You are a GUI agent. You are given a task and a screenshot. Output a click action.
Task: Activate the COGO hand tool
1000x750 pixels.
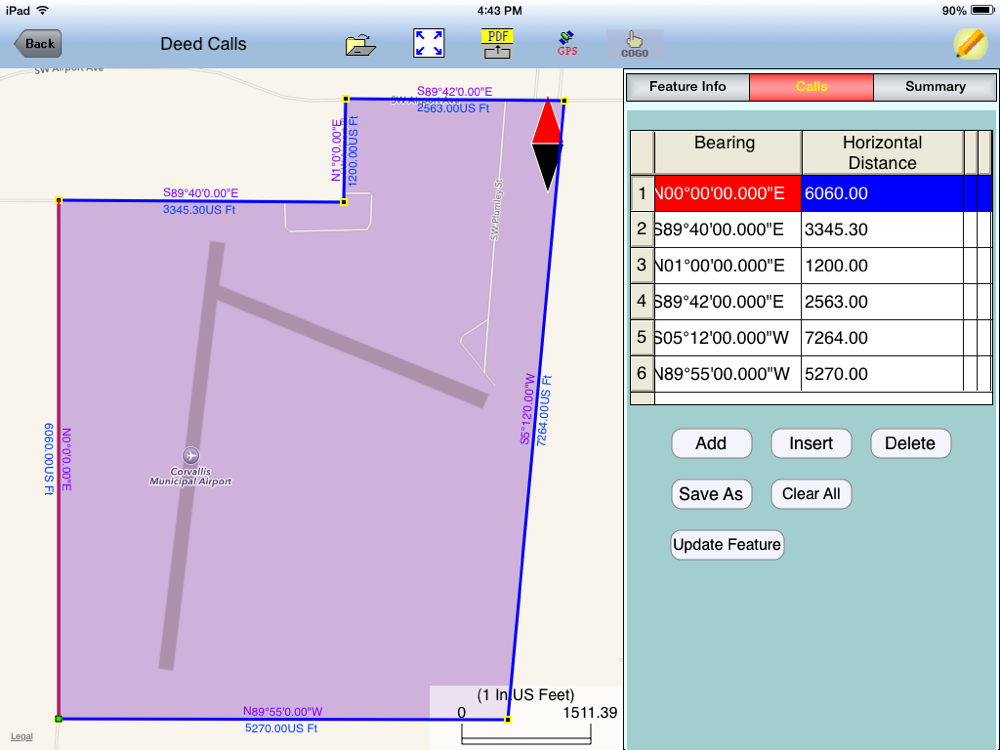pos(635,44)
